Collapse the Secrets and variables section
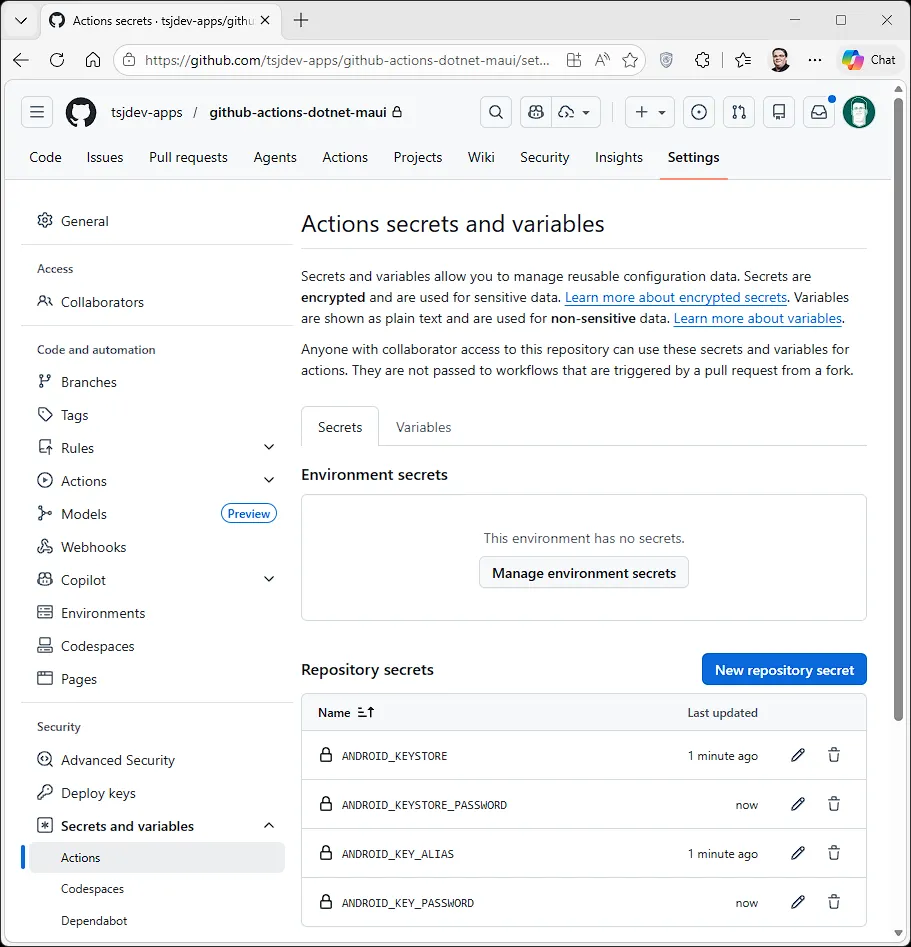This screenshot has height=947, width=911. 269,826
